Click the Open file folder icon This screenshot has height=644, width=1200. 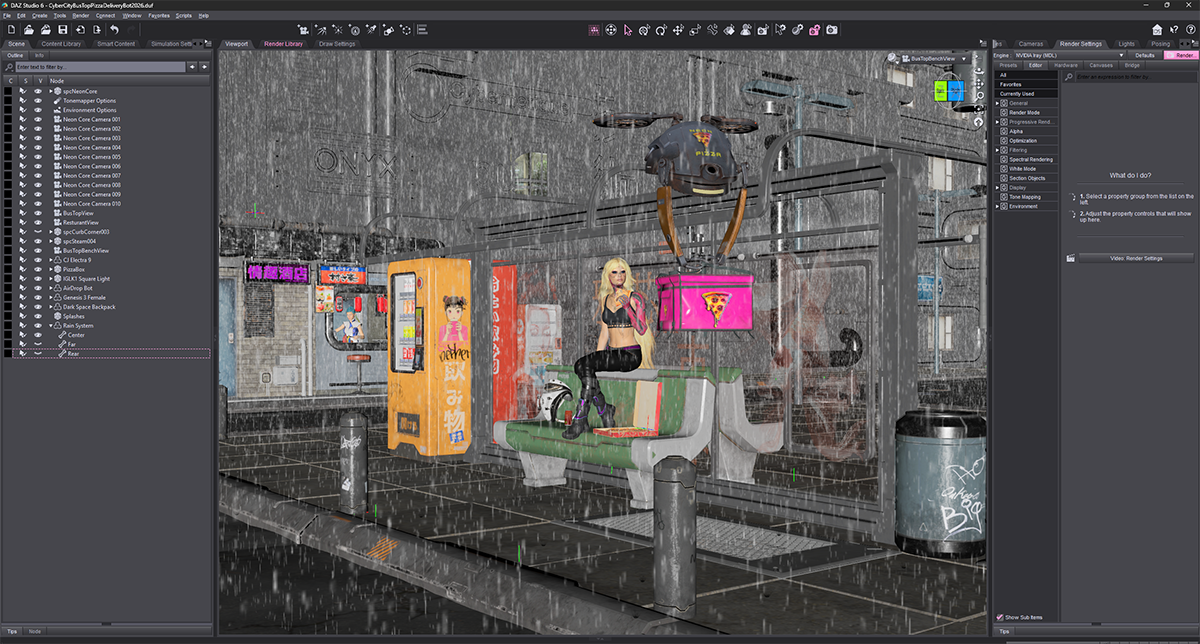pos(29,30)
